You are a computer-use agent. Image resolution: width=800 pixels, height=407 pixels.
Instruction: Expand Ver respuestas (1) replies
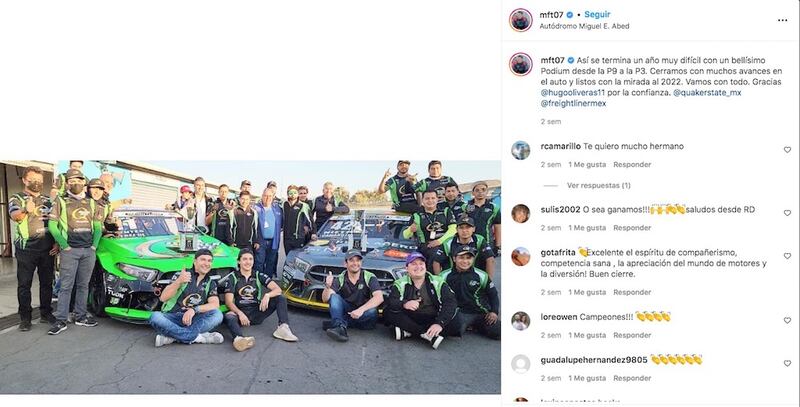click(598, 186)
